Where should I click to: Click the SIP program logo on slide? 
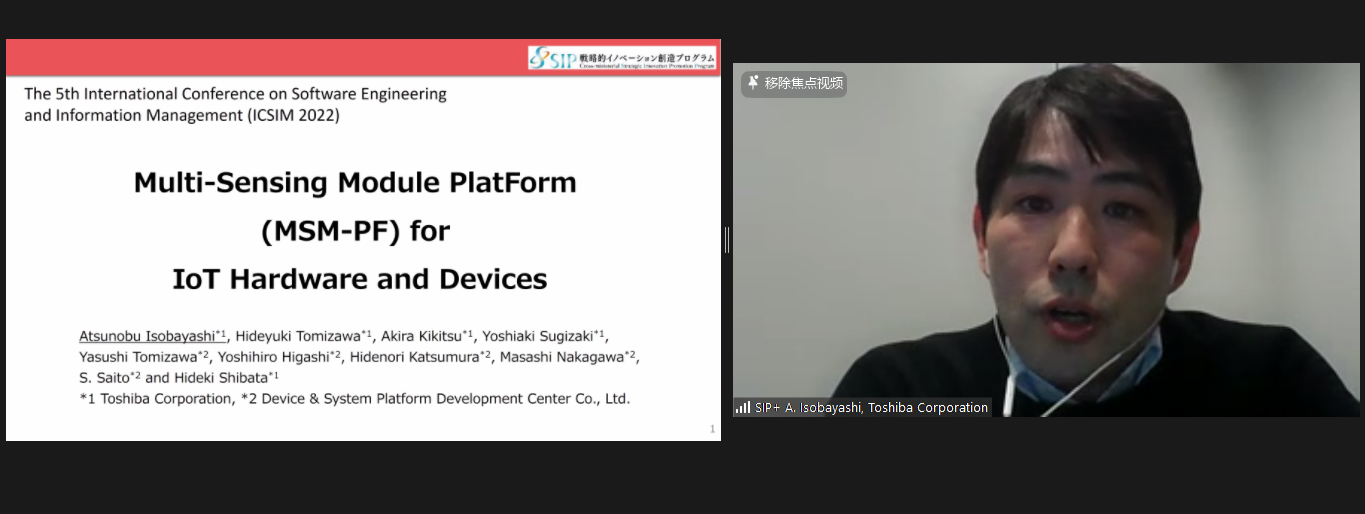click(x=622, y=58)
